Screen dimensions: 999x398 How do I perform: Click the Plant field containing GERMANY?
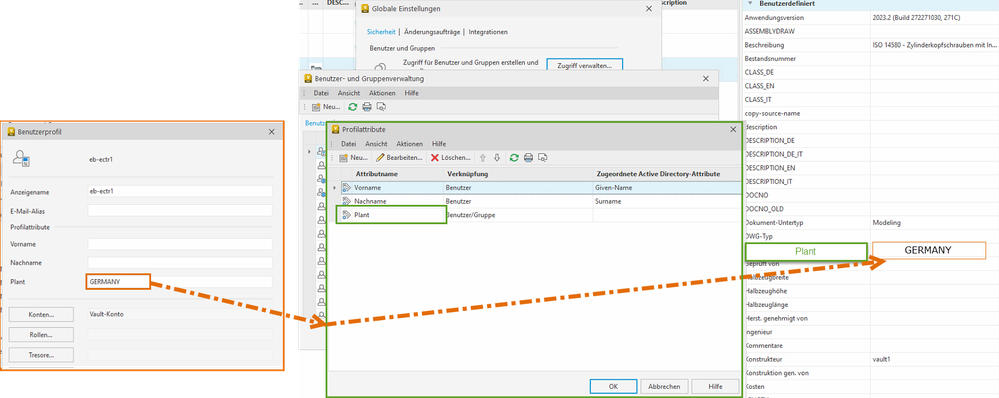(x=180, y=281)
